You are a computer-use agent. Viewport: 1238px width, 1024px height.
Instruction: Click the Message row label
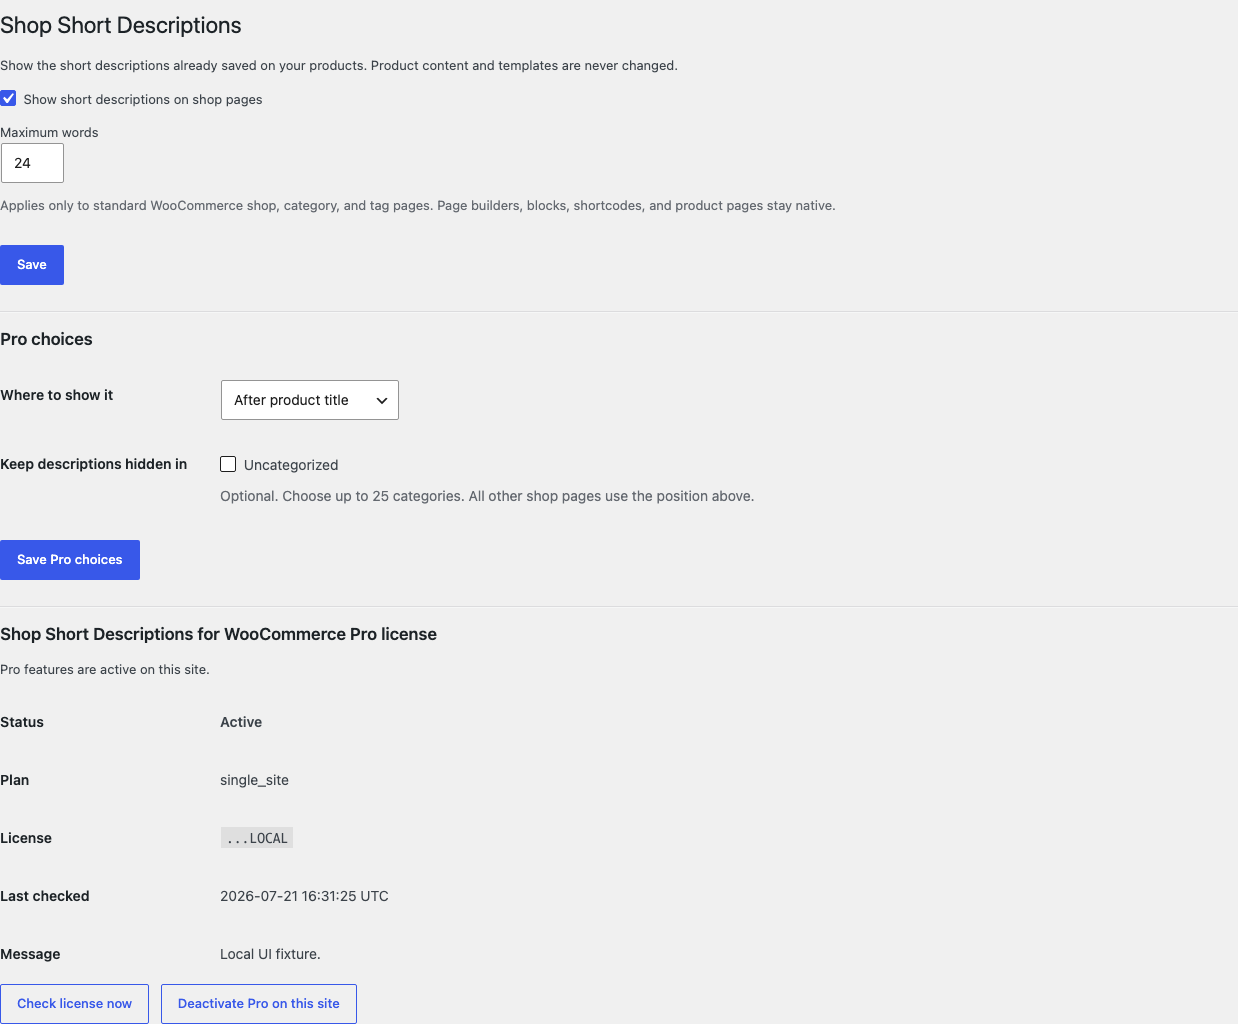point(30,954)
